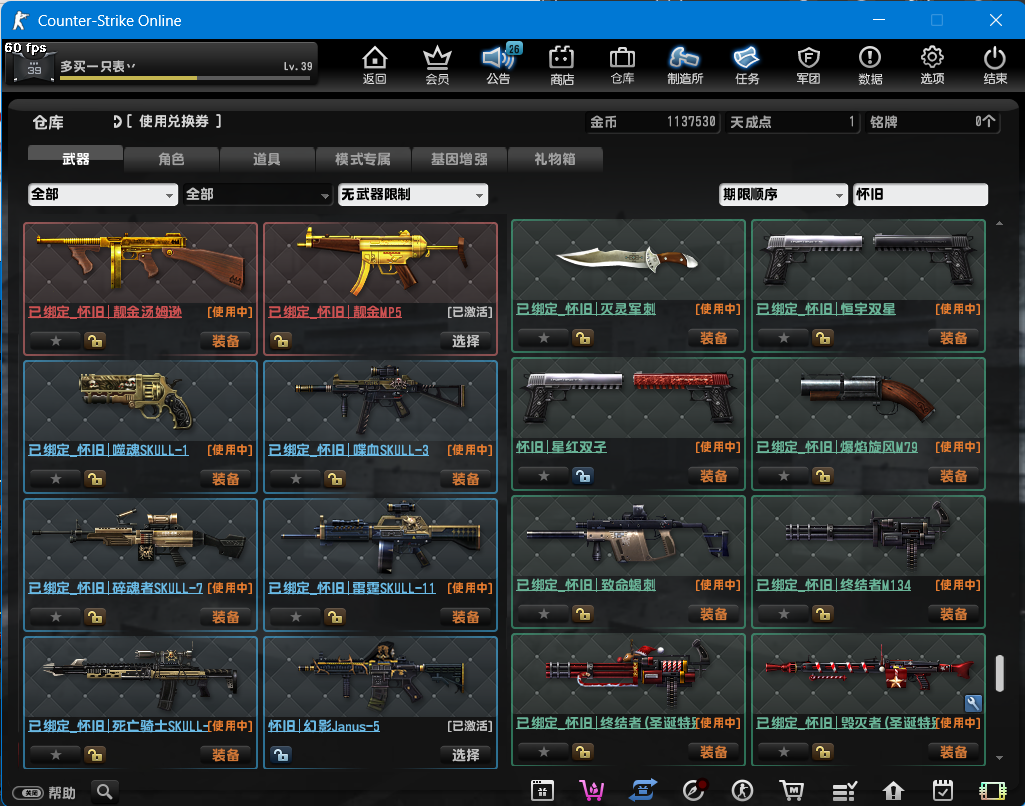Image resolution: width=1025 pixels, height=806 pixels.
Task: Click the 怀旧 search input field
Action: (920, 194)
